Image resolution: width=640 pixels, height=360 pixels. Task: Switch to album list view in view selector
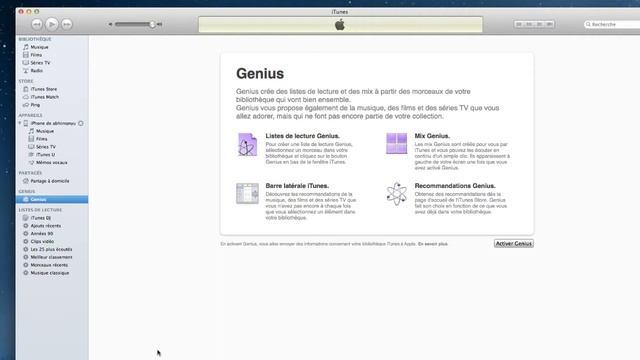(529, 24)
